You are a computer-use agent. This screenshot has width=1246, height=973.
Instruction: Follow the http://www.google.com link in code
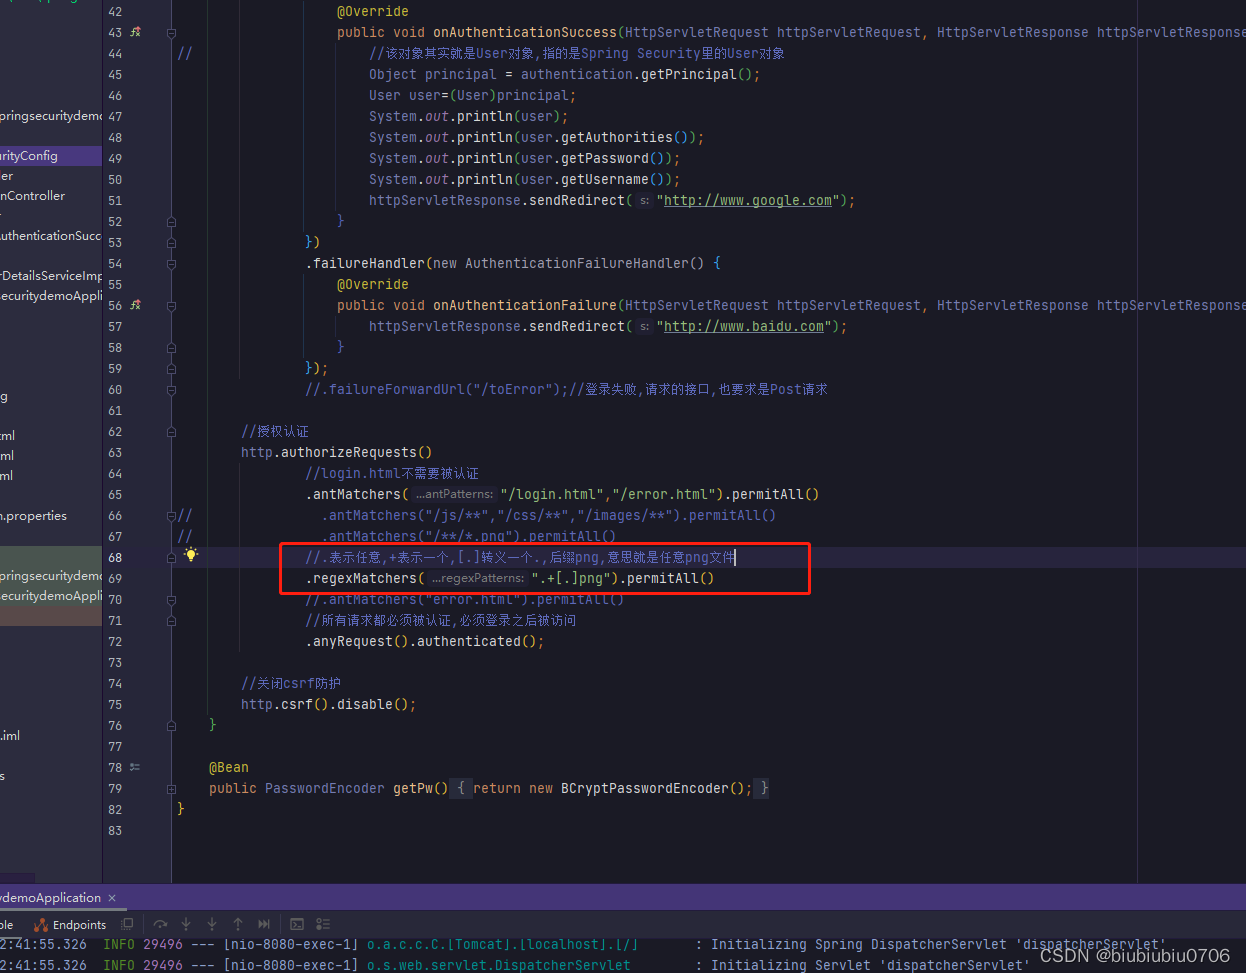click(748, 200)
